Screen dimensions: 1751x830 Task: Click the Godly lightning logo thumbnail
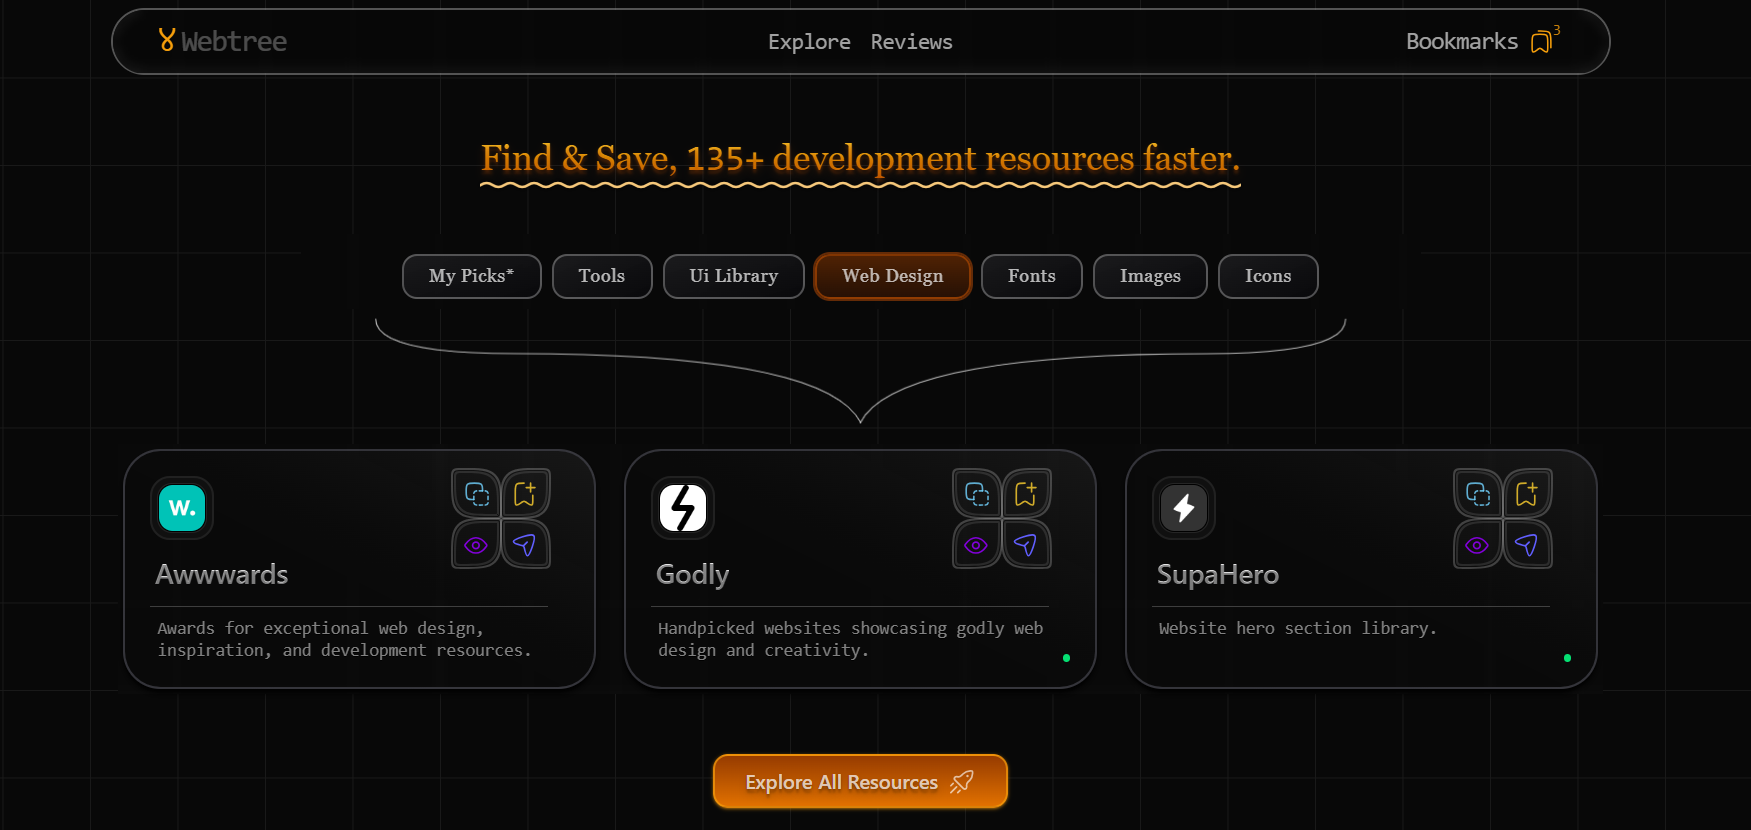coord(683,508)
